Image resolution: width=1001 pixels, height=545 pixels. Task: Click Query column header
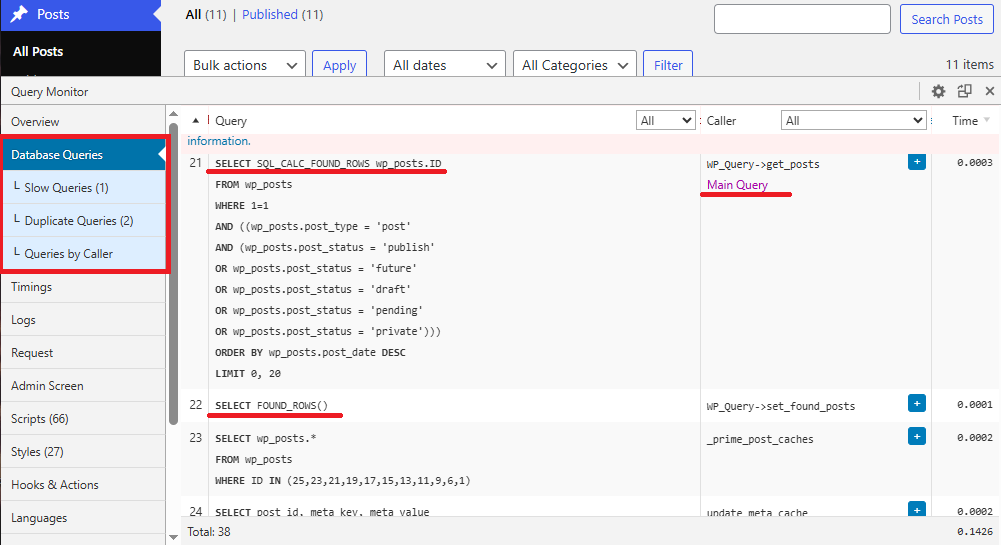[230, 121]
